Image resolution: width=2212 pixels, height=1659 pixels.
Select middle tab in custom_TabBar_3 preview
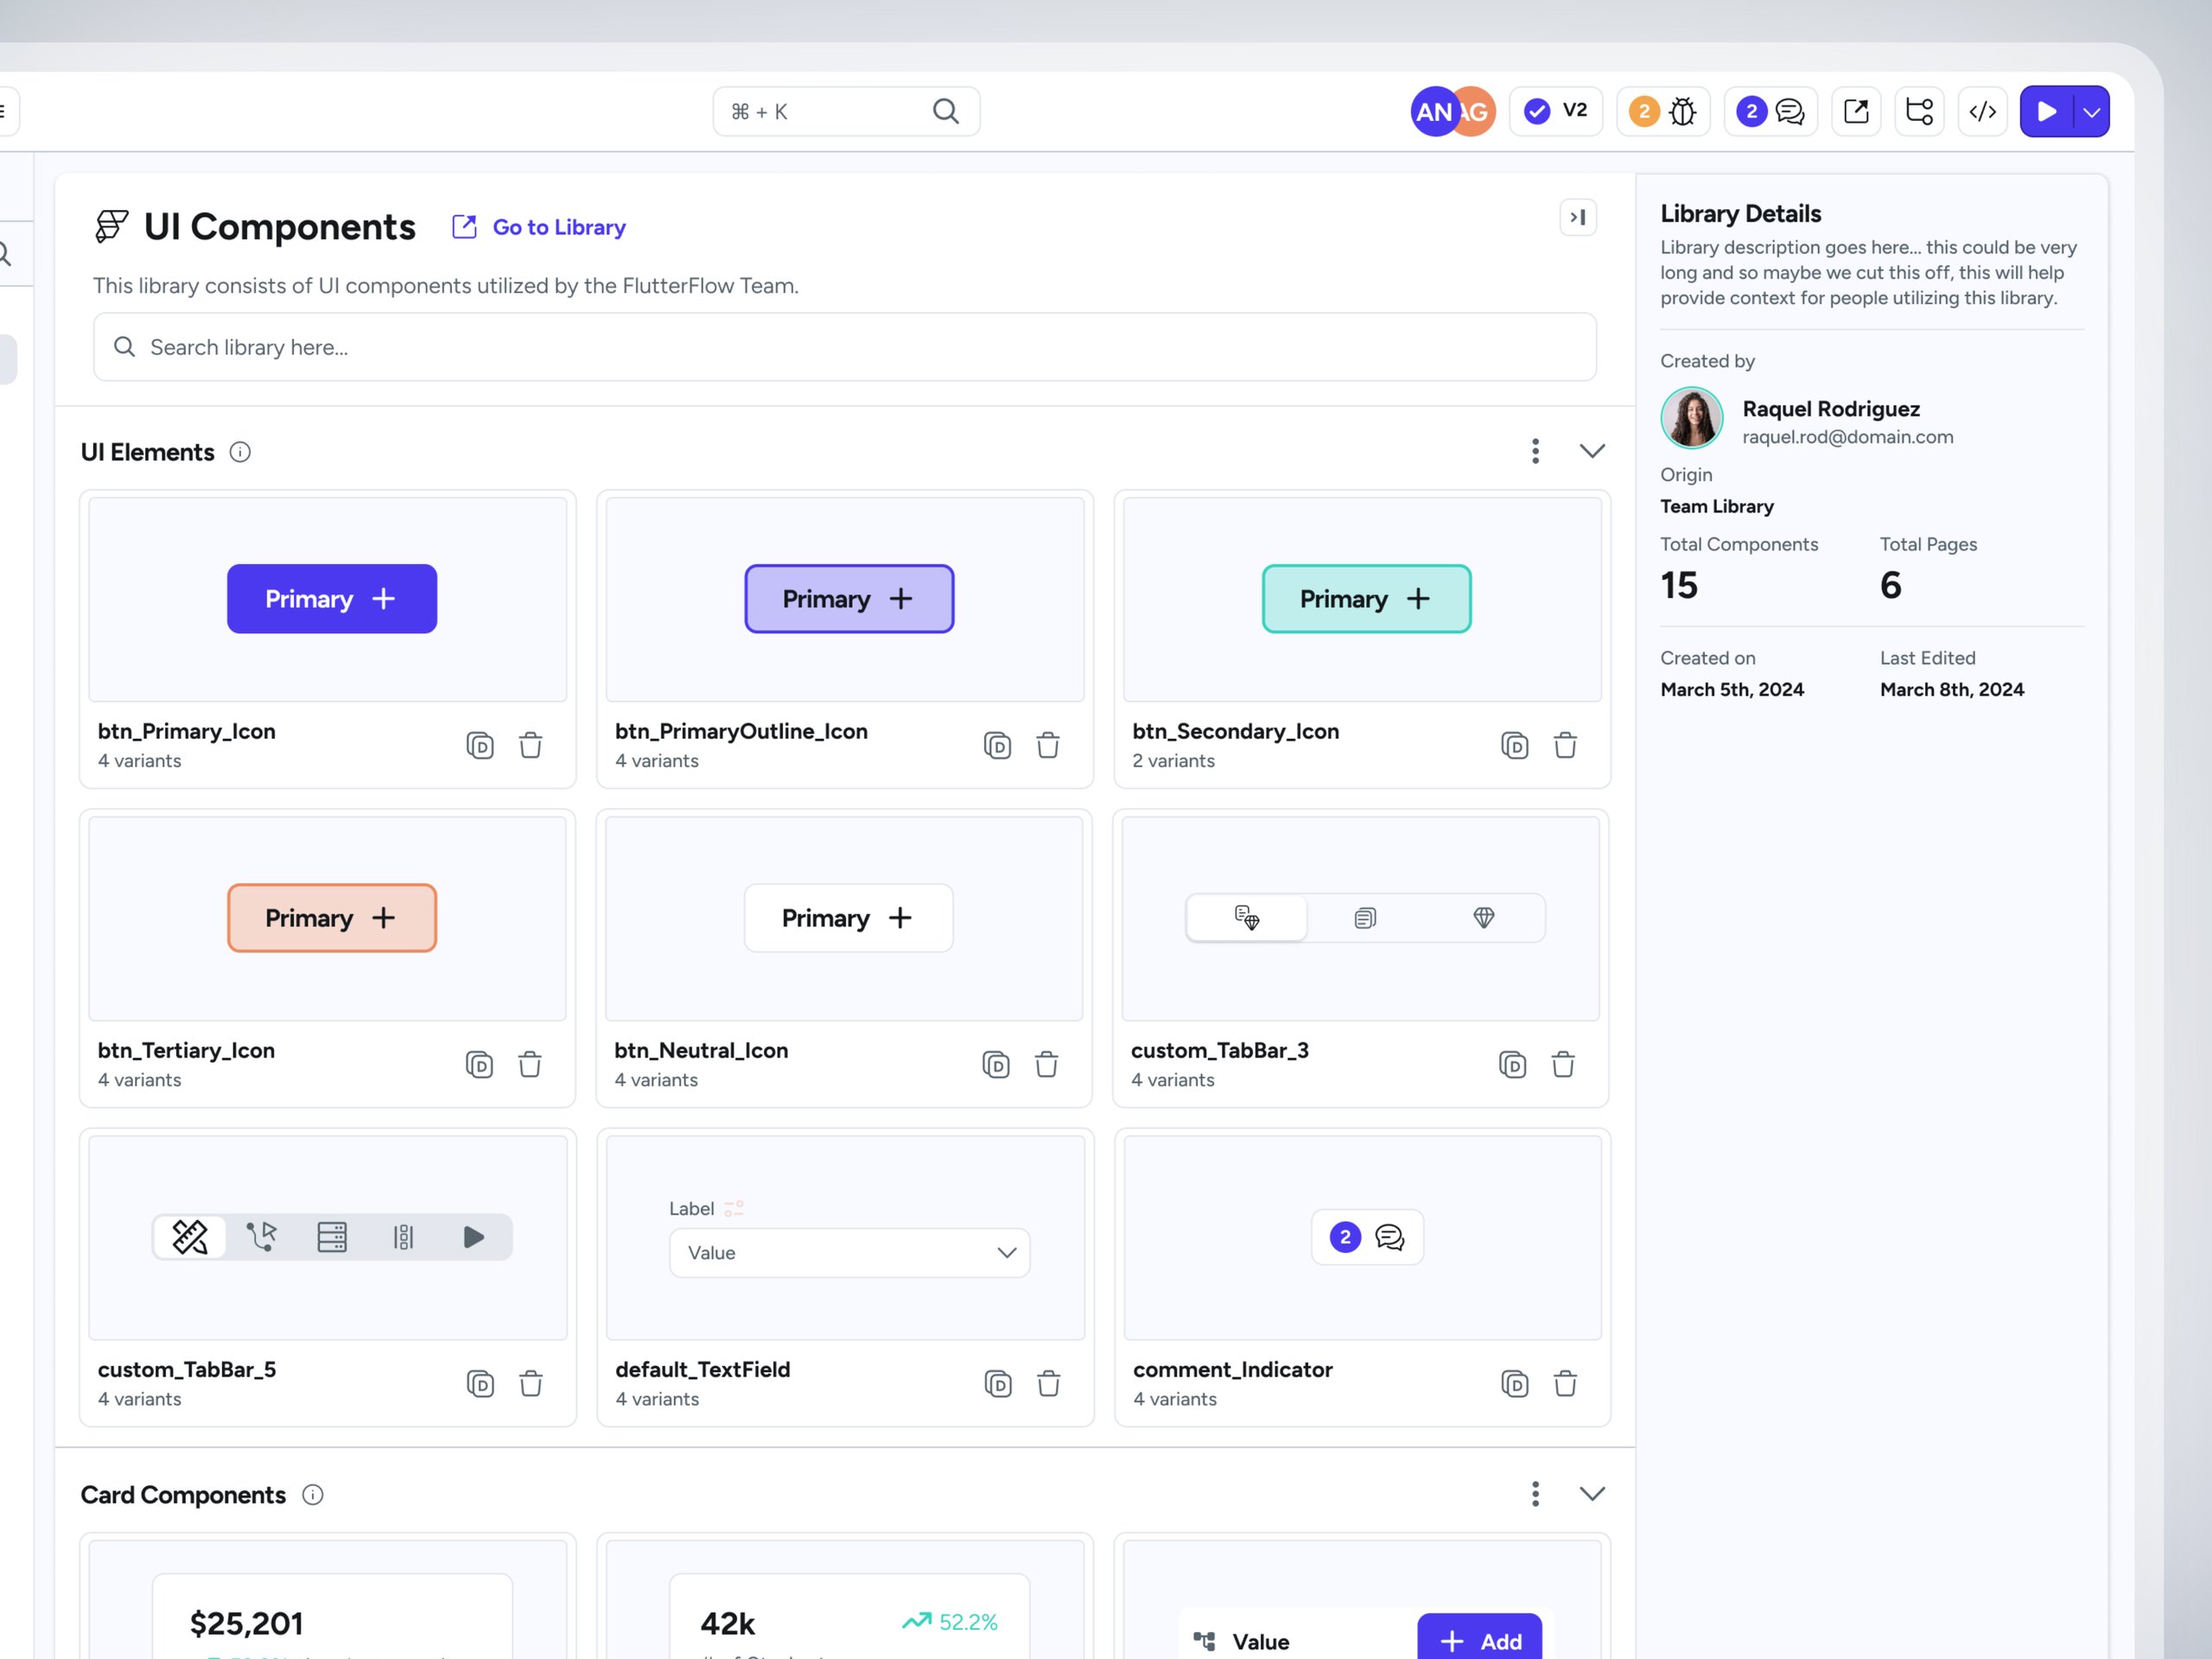[1365, 917]
